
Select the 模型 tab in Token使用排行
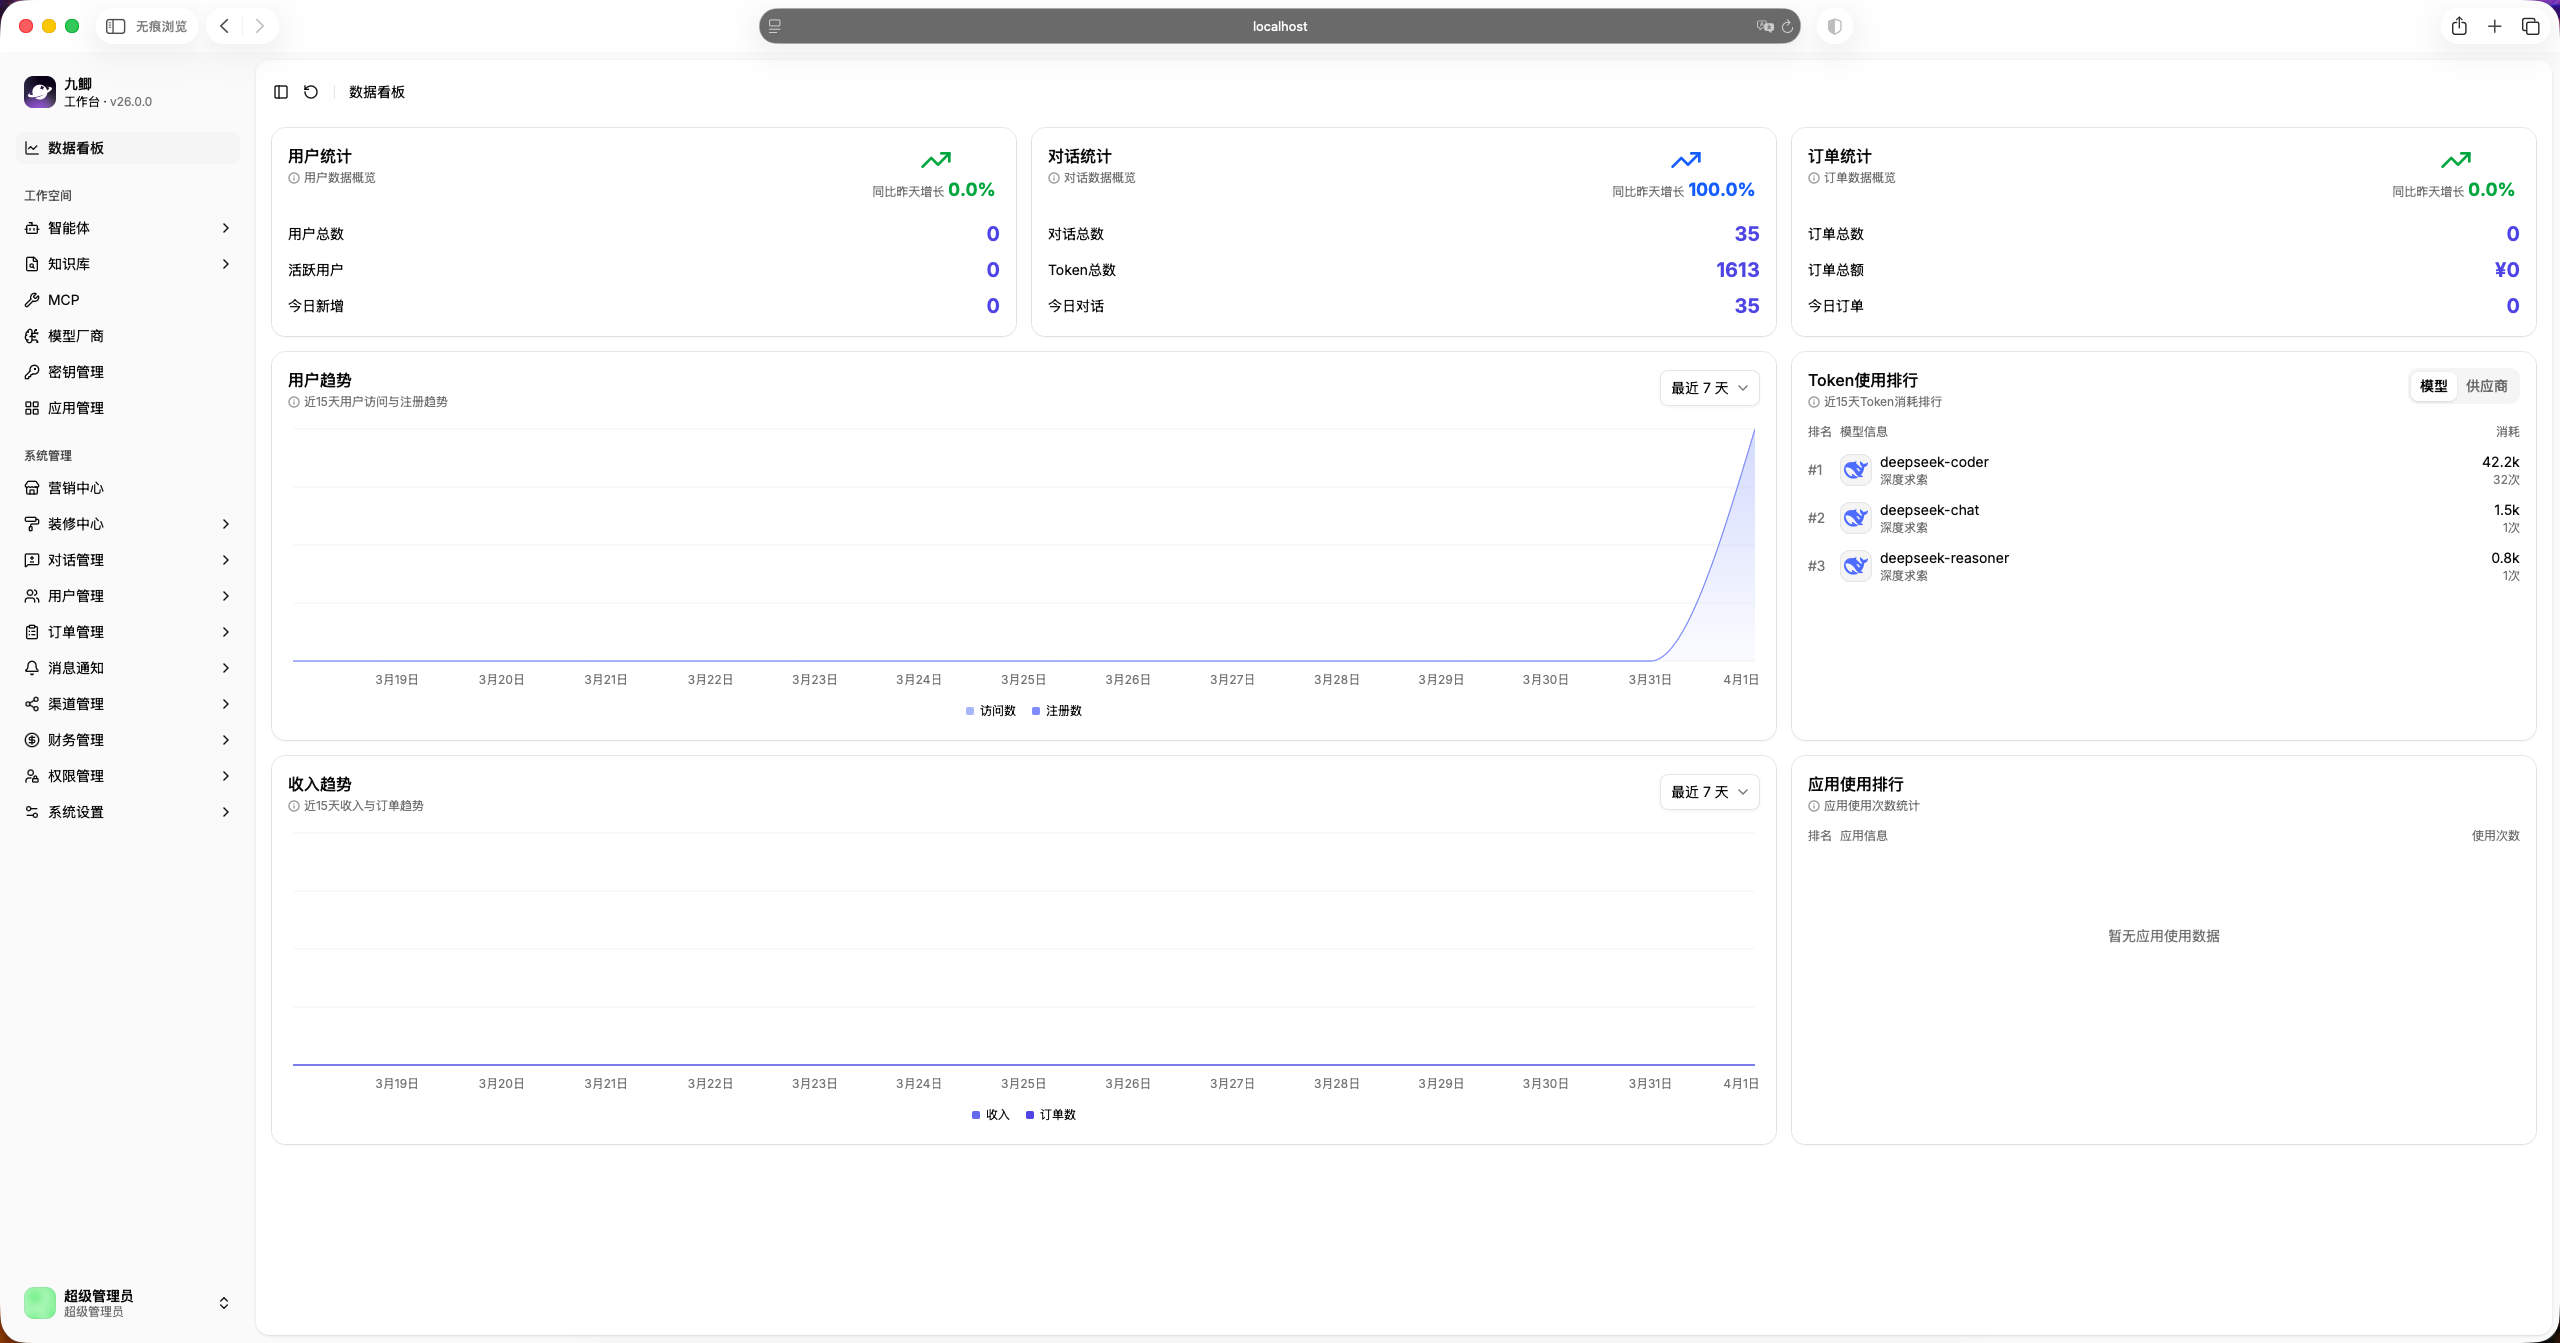[x=2433, y=386]
